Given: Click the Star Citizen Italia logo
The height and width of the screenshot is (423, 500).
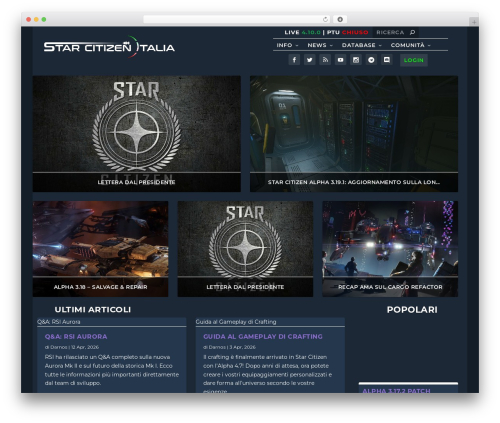Looking at the screenshot, I should click(109, 47).
